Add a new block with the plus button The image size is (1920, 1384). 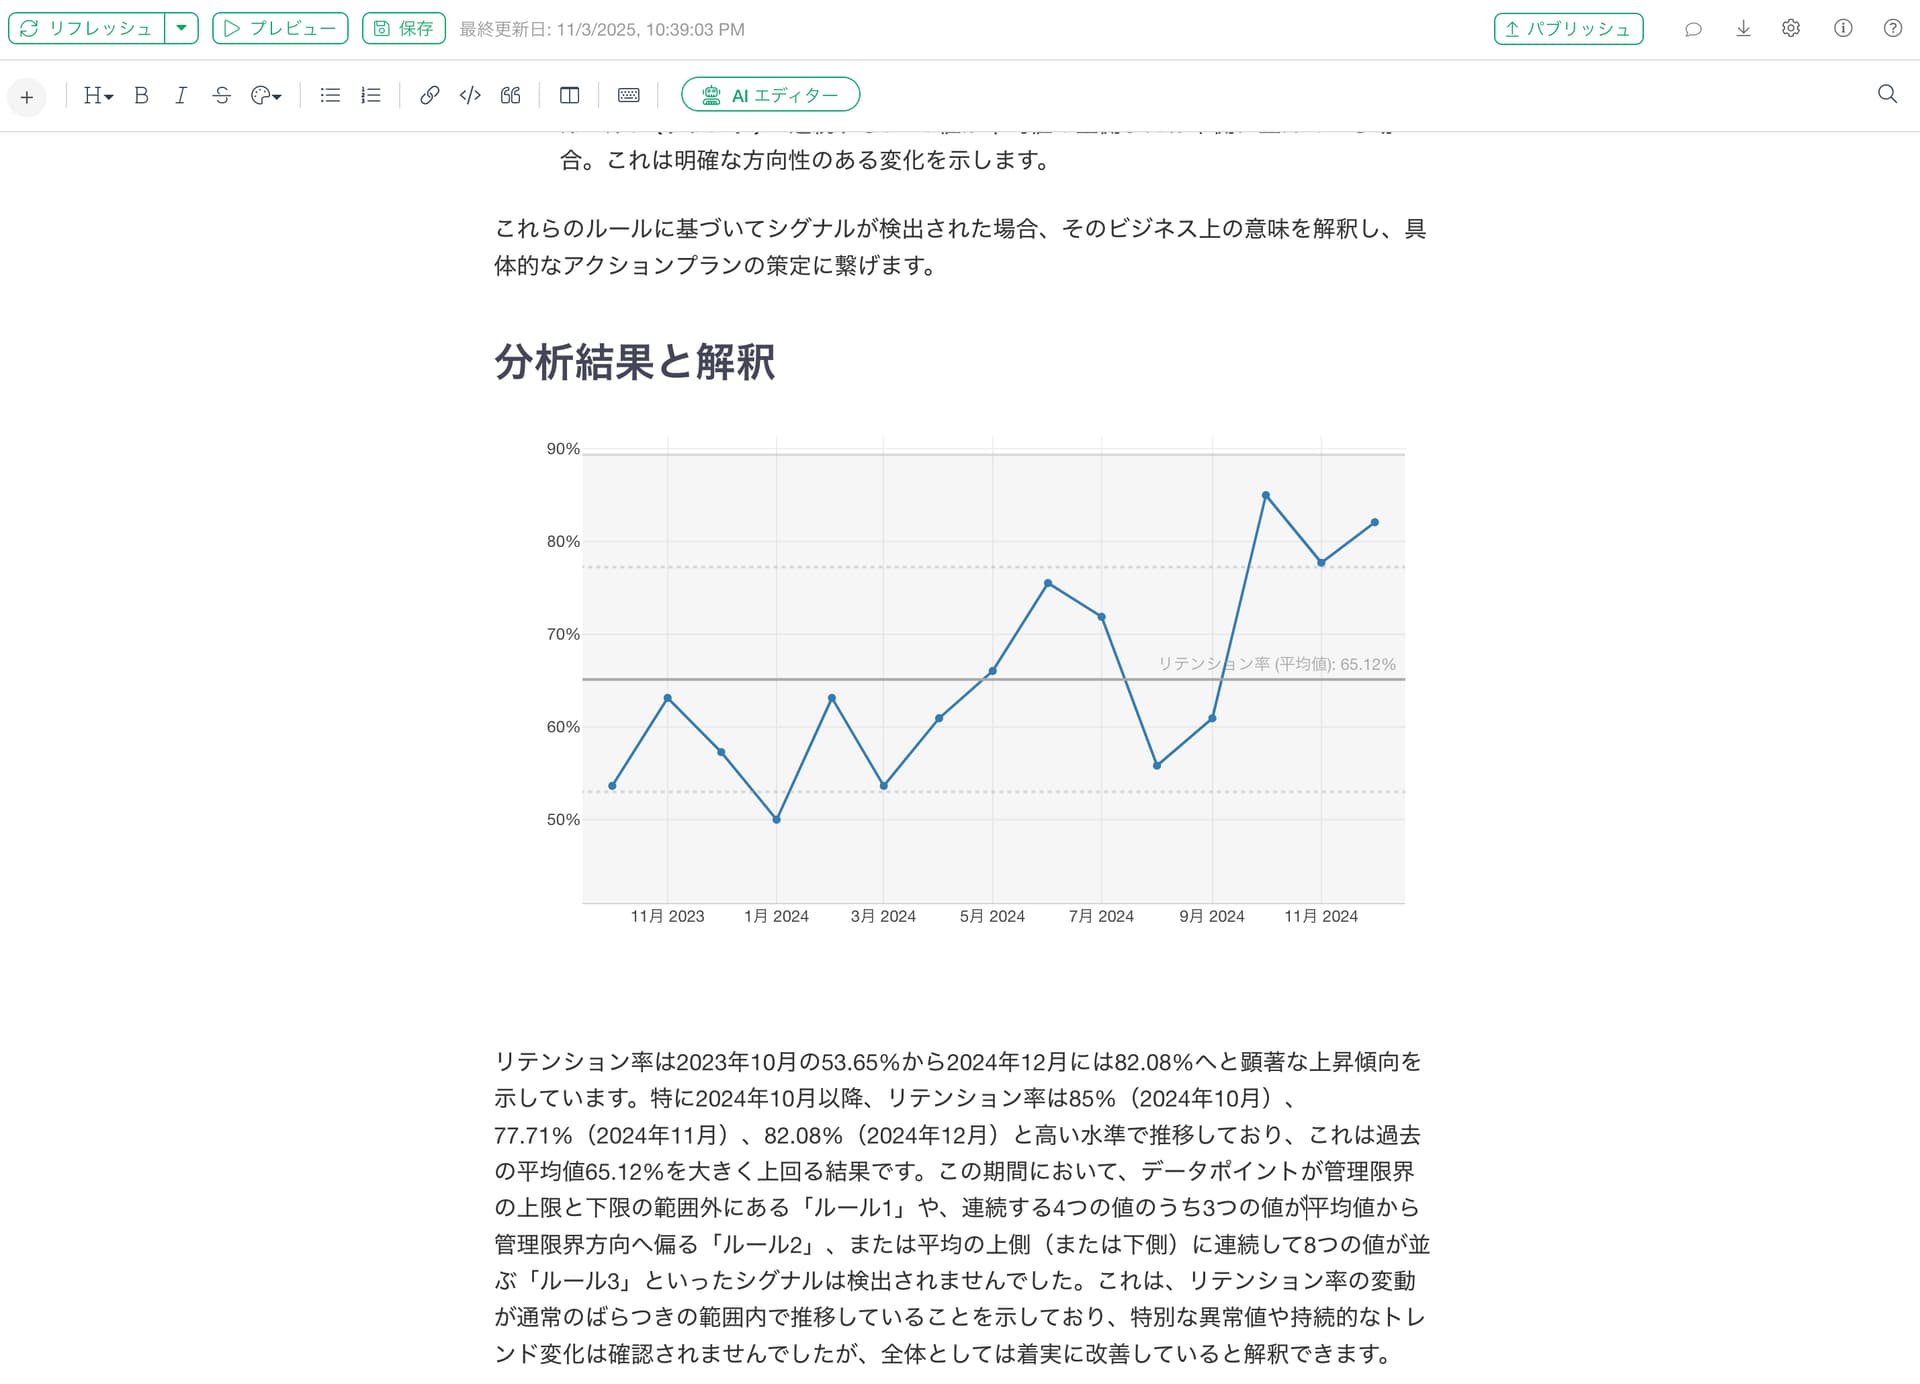pos(27,97)
